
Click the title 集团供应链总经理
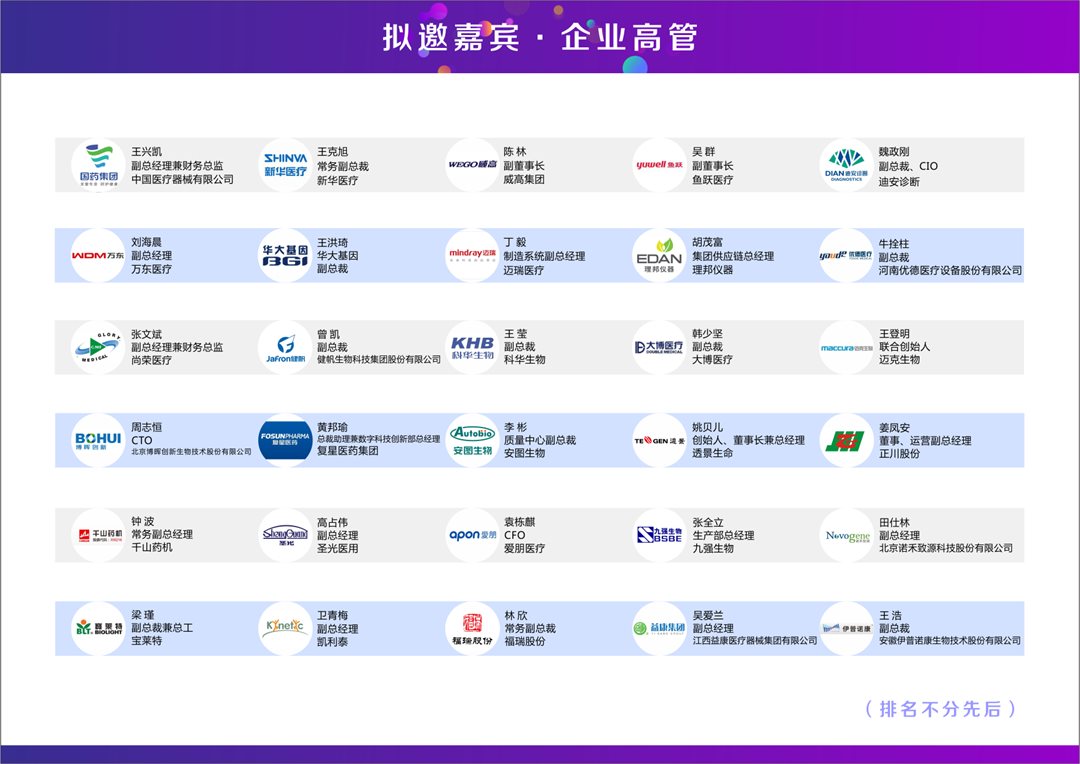733,256
